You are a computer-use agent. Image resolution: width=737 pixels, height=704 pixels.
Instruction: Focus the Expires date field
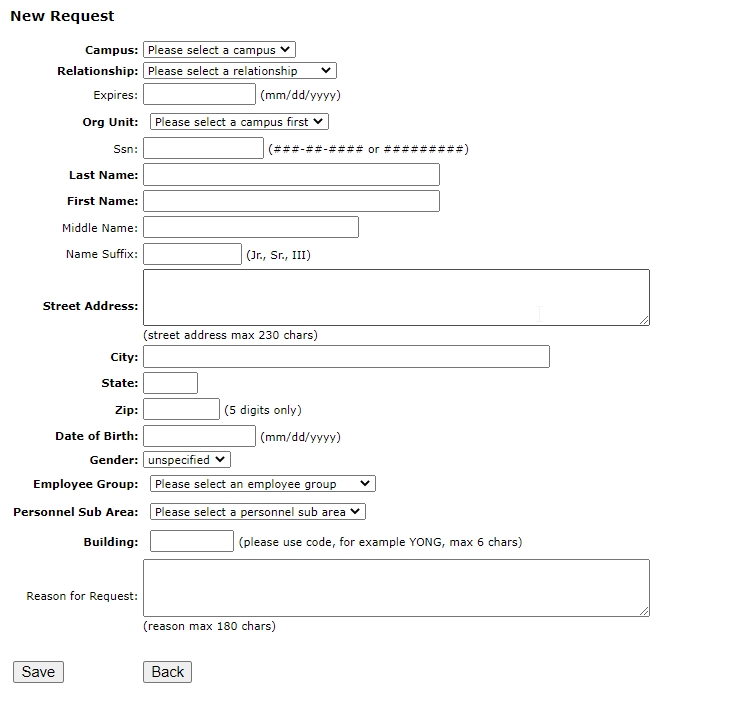pyautogui.click(x=200, y=95)
